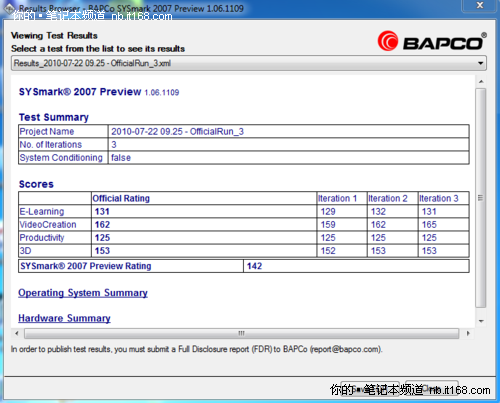Click the Results Browser title bar icon
500x403 pixels.
[9, 8]
